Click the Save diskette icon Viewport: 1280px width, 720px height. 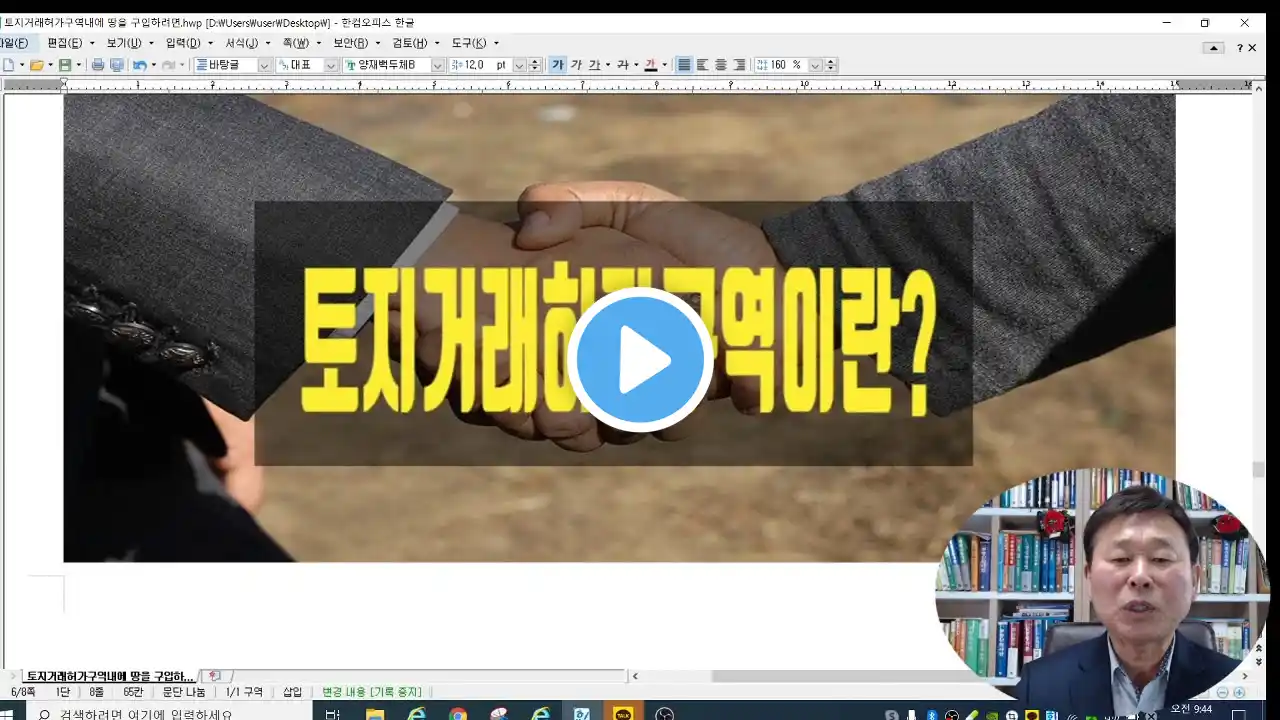(x=65, y=65)
